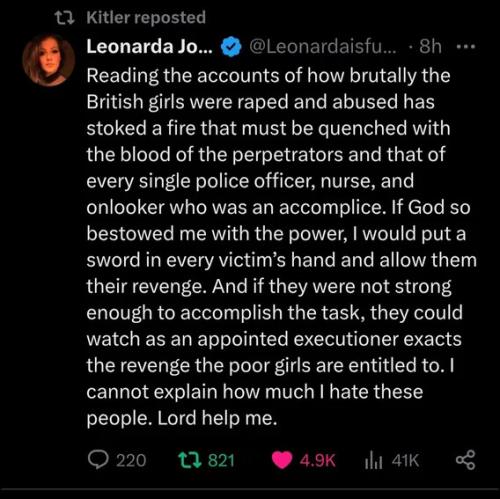Screen dimensions: 500x499
Task: Click the green repost arrows icon
Action: tap(190, 460)
